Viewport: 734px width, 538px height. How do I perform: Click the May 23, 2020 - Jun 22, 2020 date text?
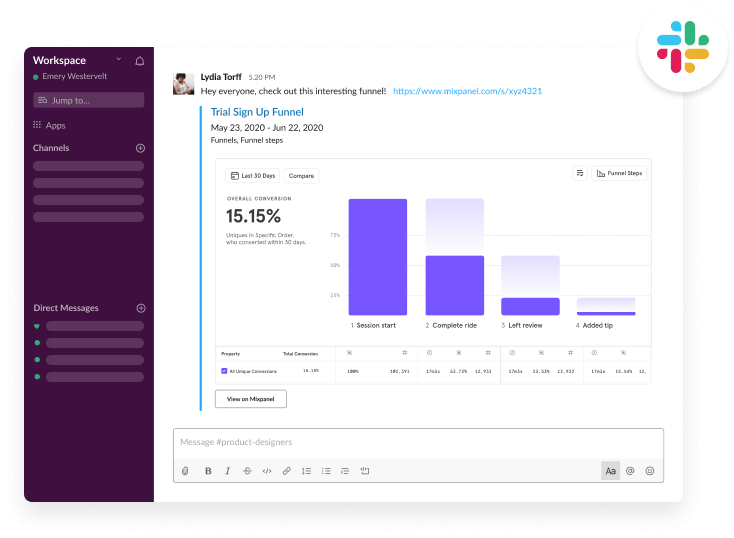click(267, 128)
